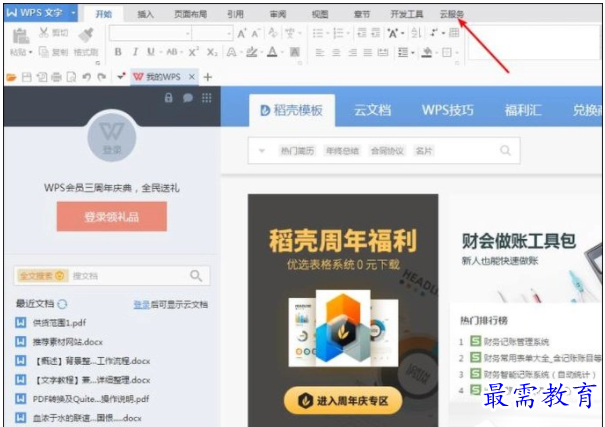This screenshot has height=427, width=605.
Task: Click the magnifier in the 搜文档 box
Action: [196, 275]
